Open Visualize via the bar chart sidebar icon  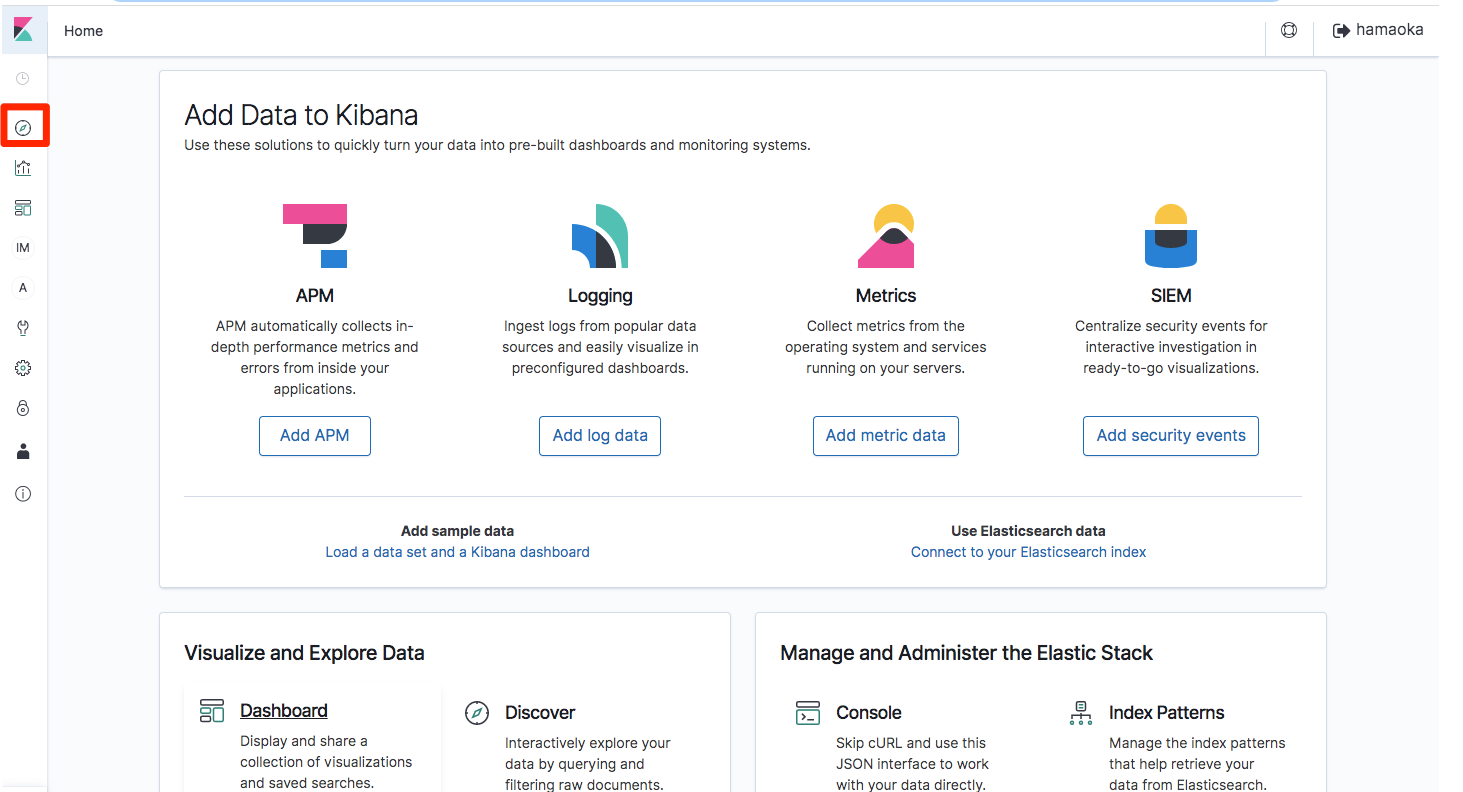(x=23, y=168)
